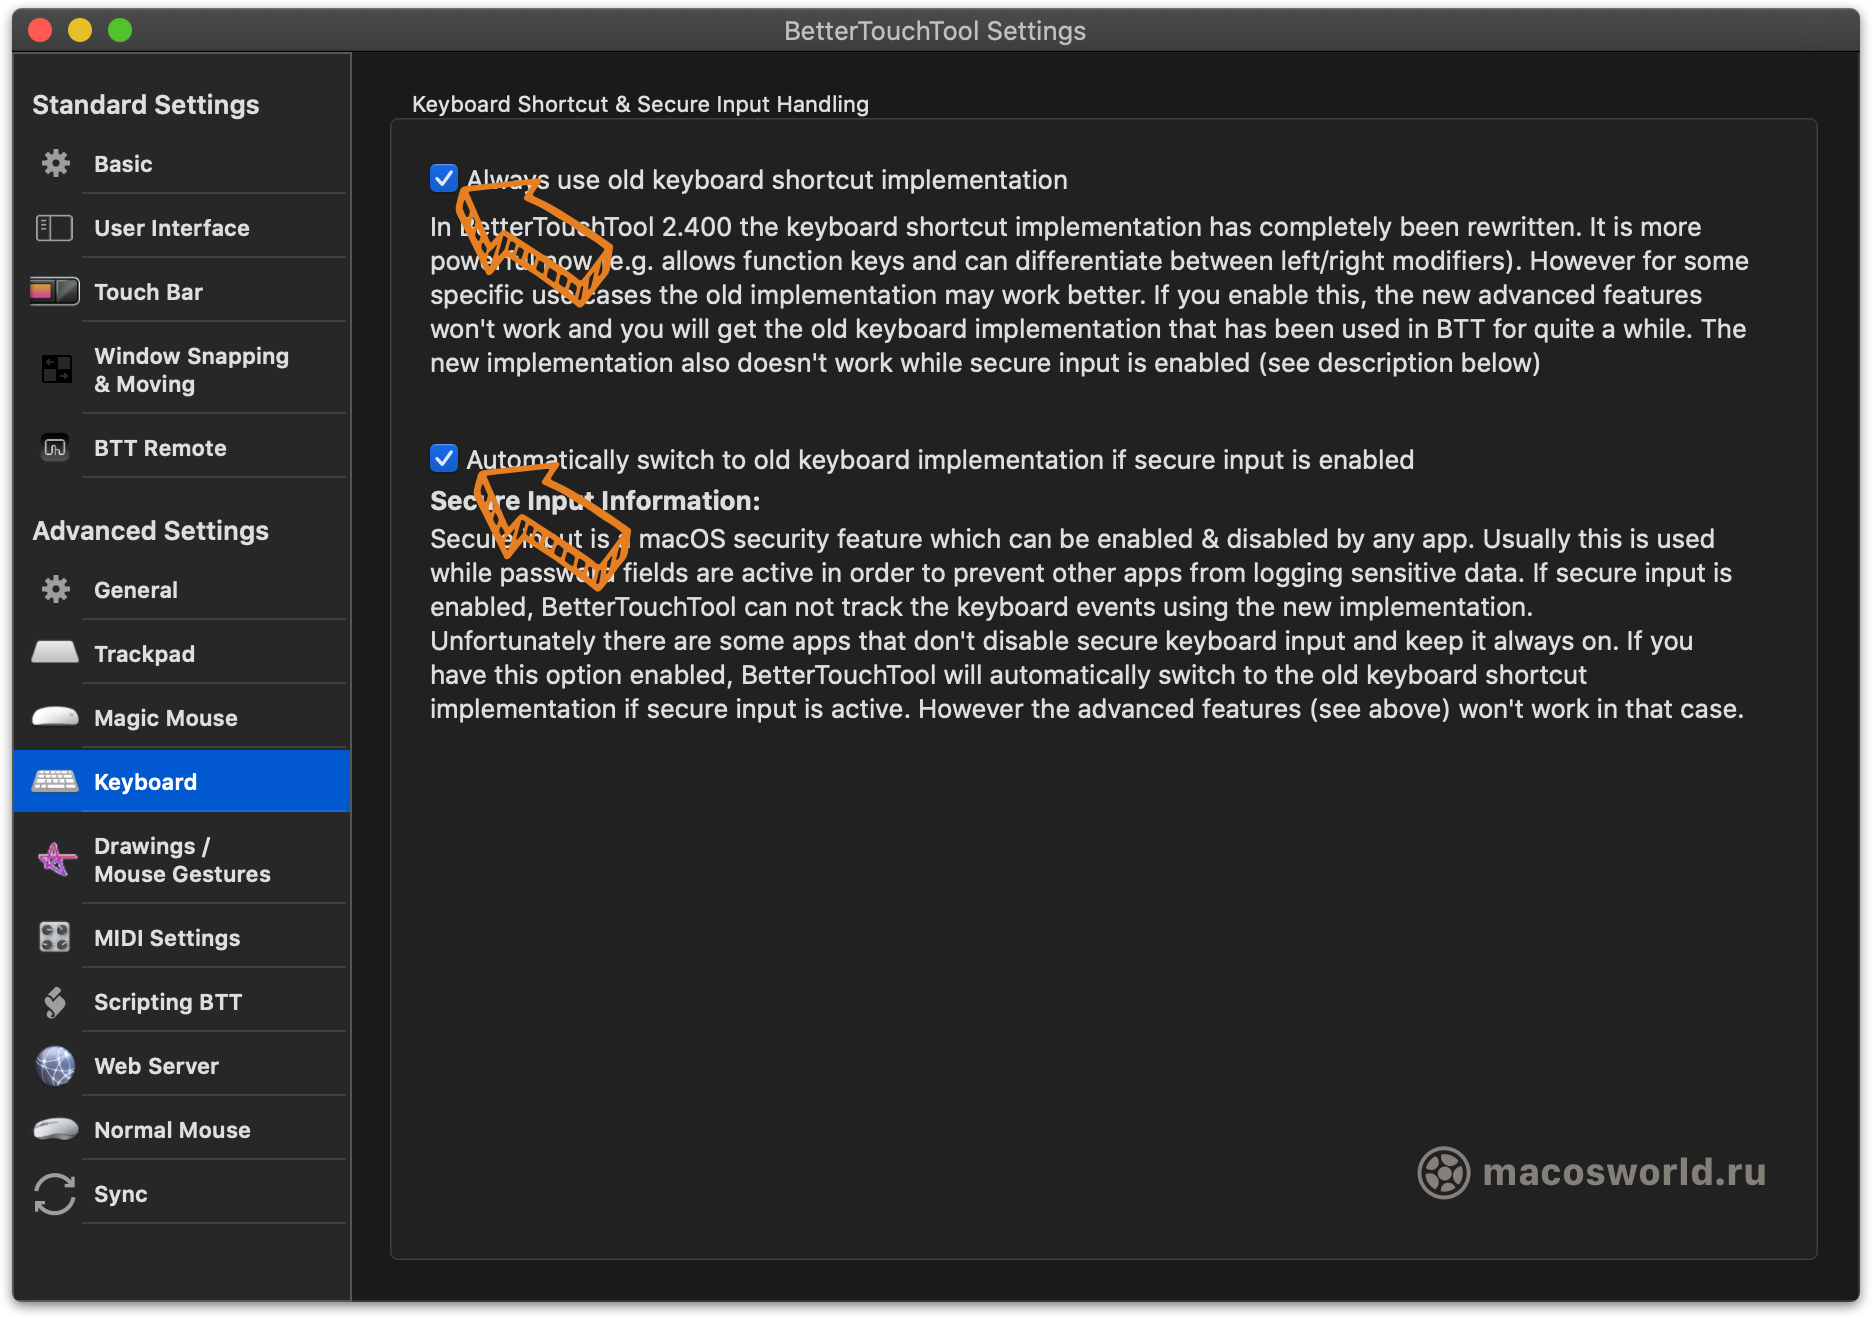Uncheck automatic switch on secure input
1872x1318 pixels.
click(444, 458)
